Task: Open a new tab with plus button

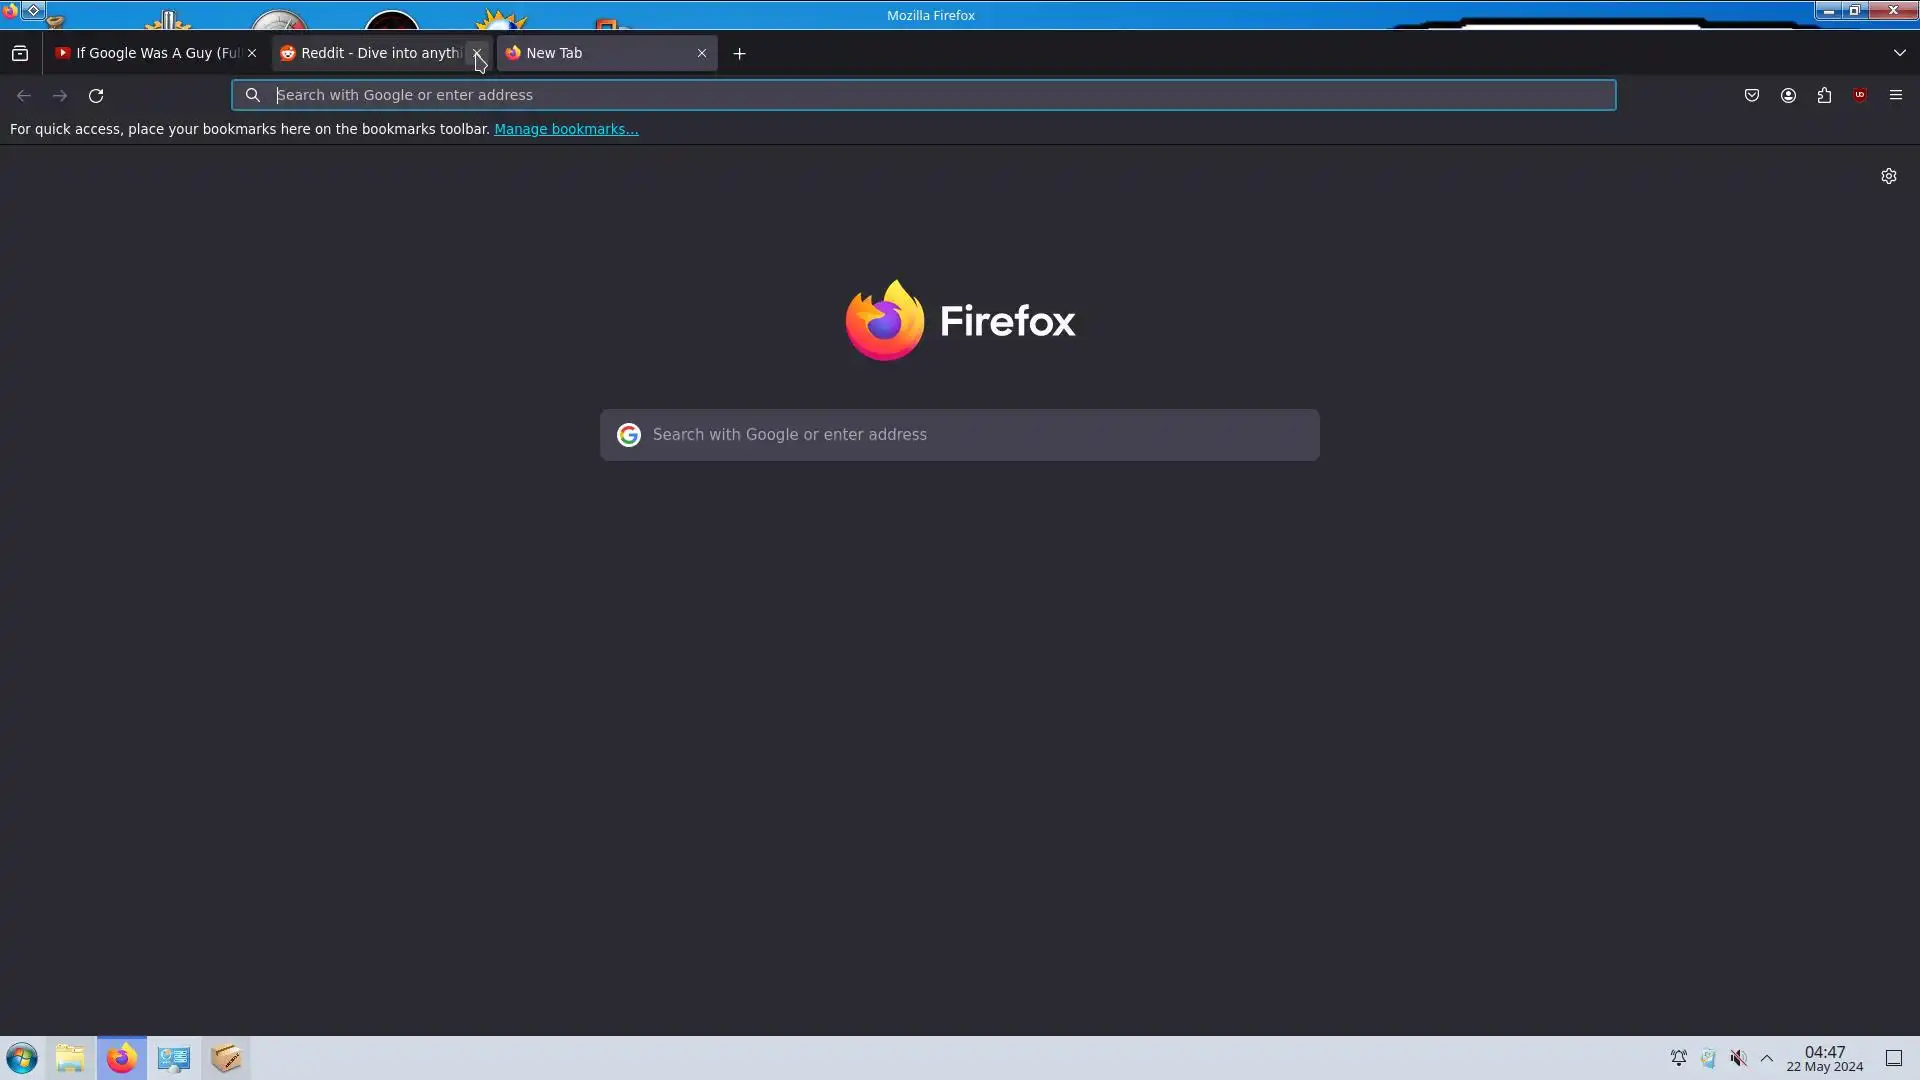Action: [x=740, y=54]
